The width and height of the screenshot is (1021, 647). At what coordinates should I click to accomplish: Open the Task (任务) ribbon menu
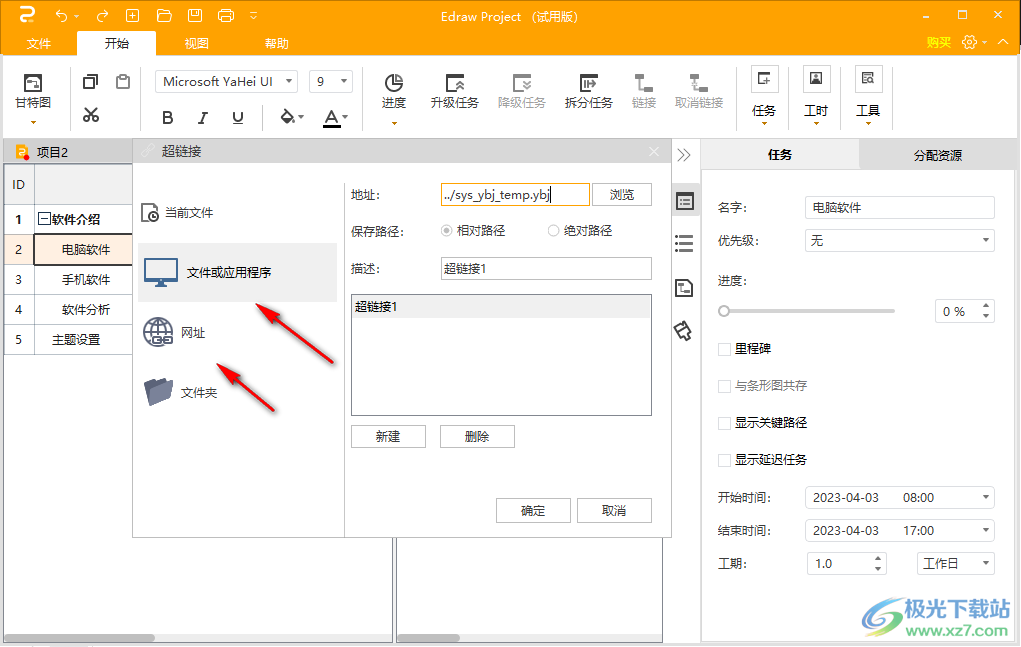coord(764,96)
